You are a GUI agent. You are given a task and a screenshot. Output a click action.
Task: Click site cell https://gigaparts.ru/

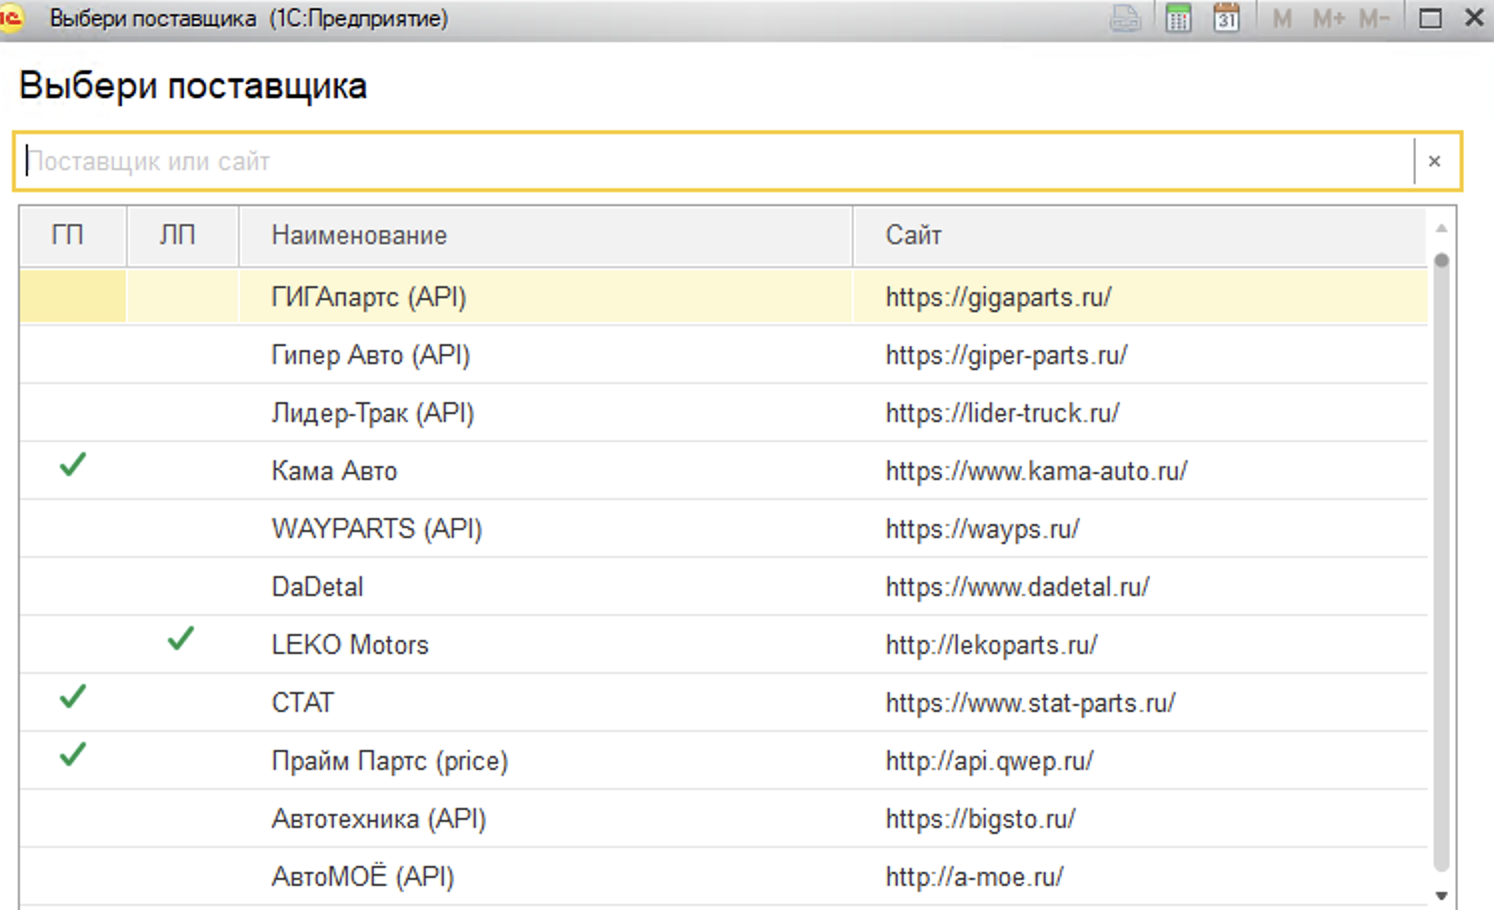coord(998,297)
